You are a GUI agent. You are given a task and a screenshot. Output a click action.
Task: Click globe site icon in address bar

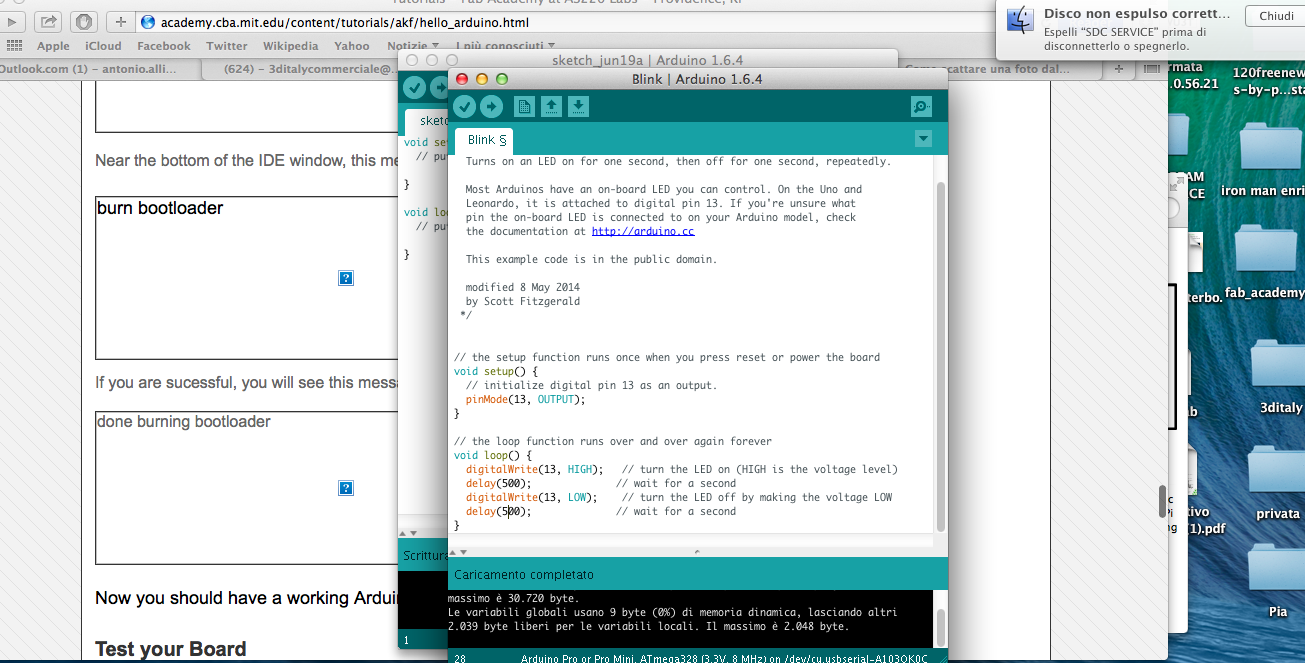click(x=148, y=22)
